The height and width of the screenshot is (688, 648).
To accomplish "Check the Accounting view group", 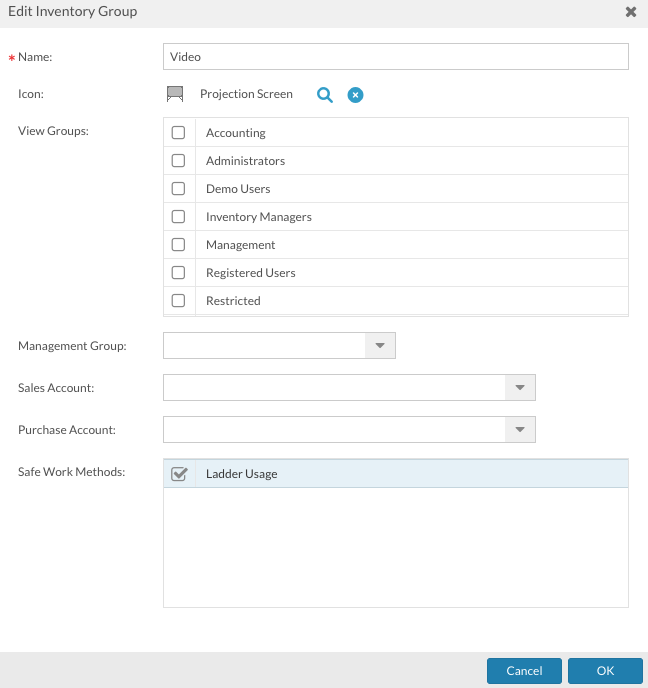I will click(x=179, y=133).
